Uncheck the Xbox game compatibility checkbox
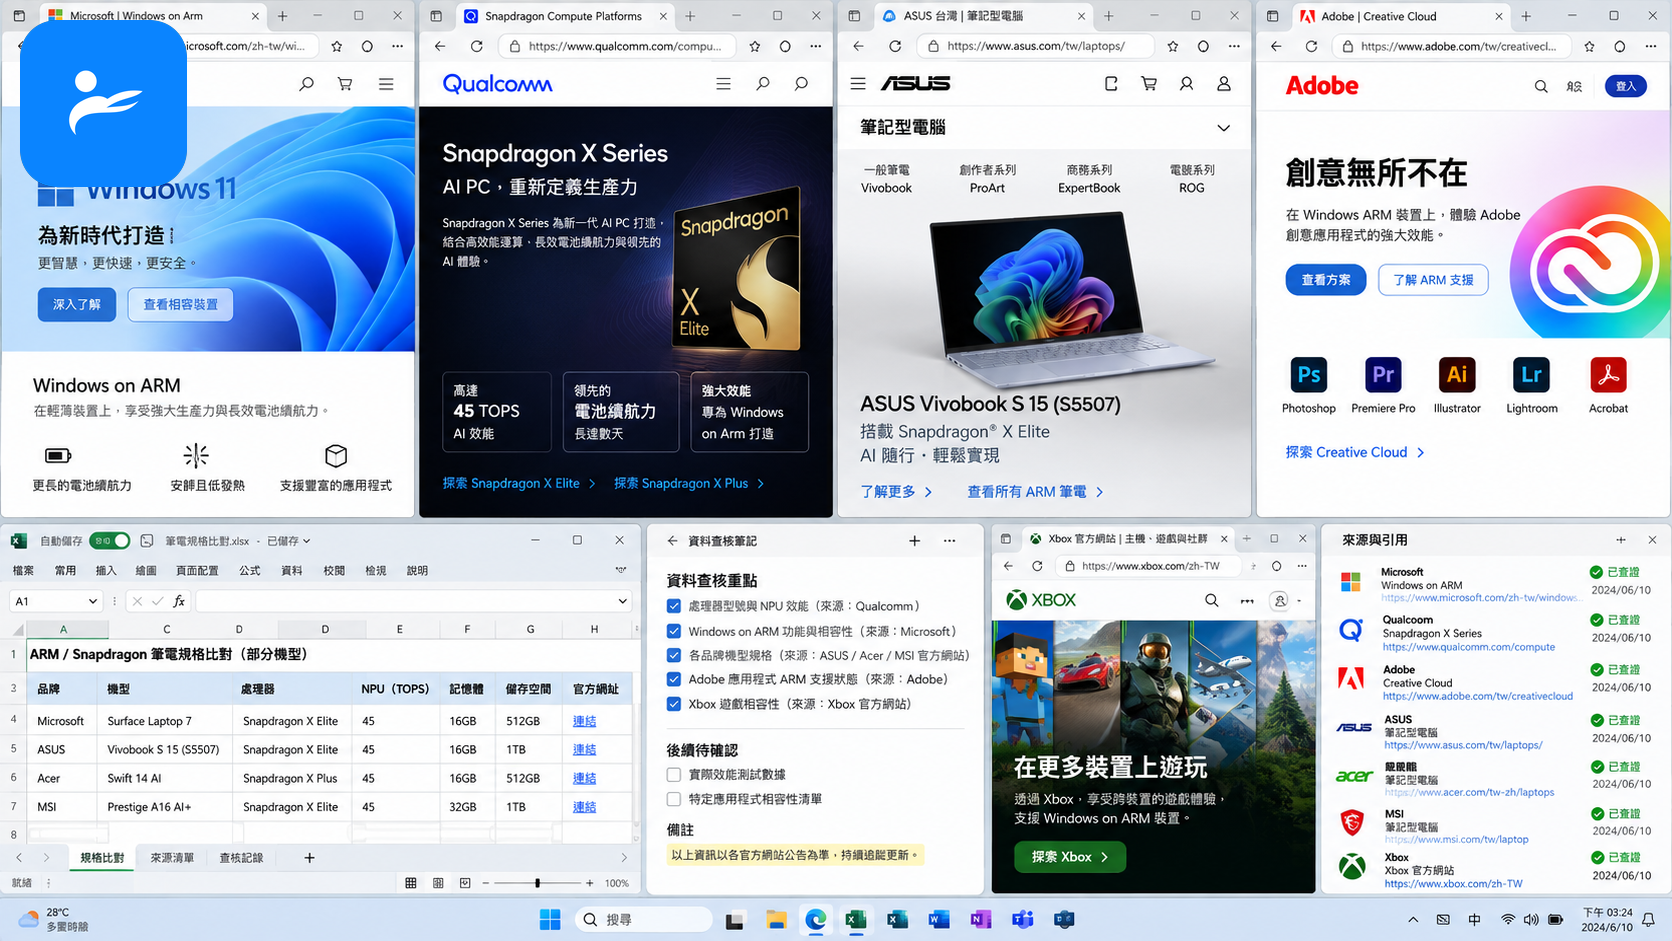This screenshot has height=941, width=1672. point(674,704)
